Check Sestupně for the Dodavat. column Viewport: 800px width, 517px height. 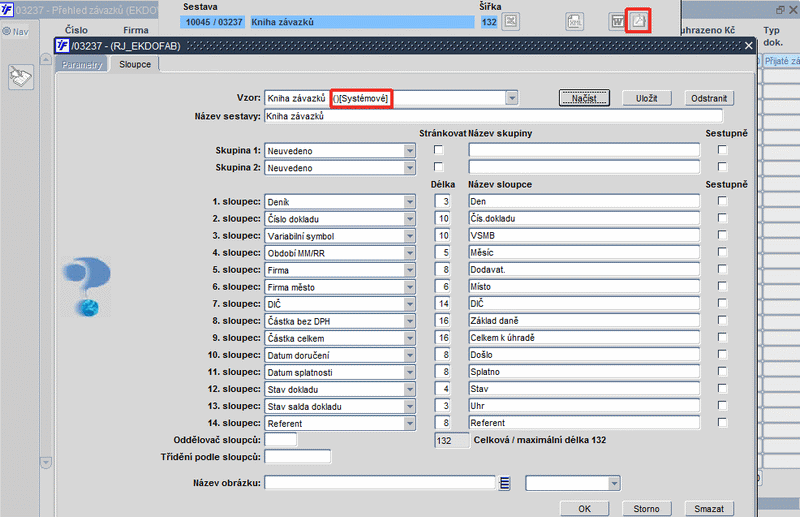722,269
